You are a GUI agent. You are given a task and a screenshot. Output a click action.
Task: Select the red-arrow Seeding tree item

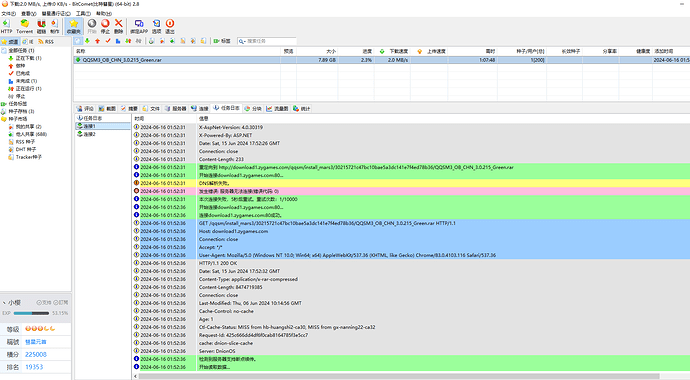(x=17, y=66)
